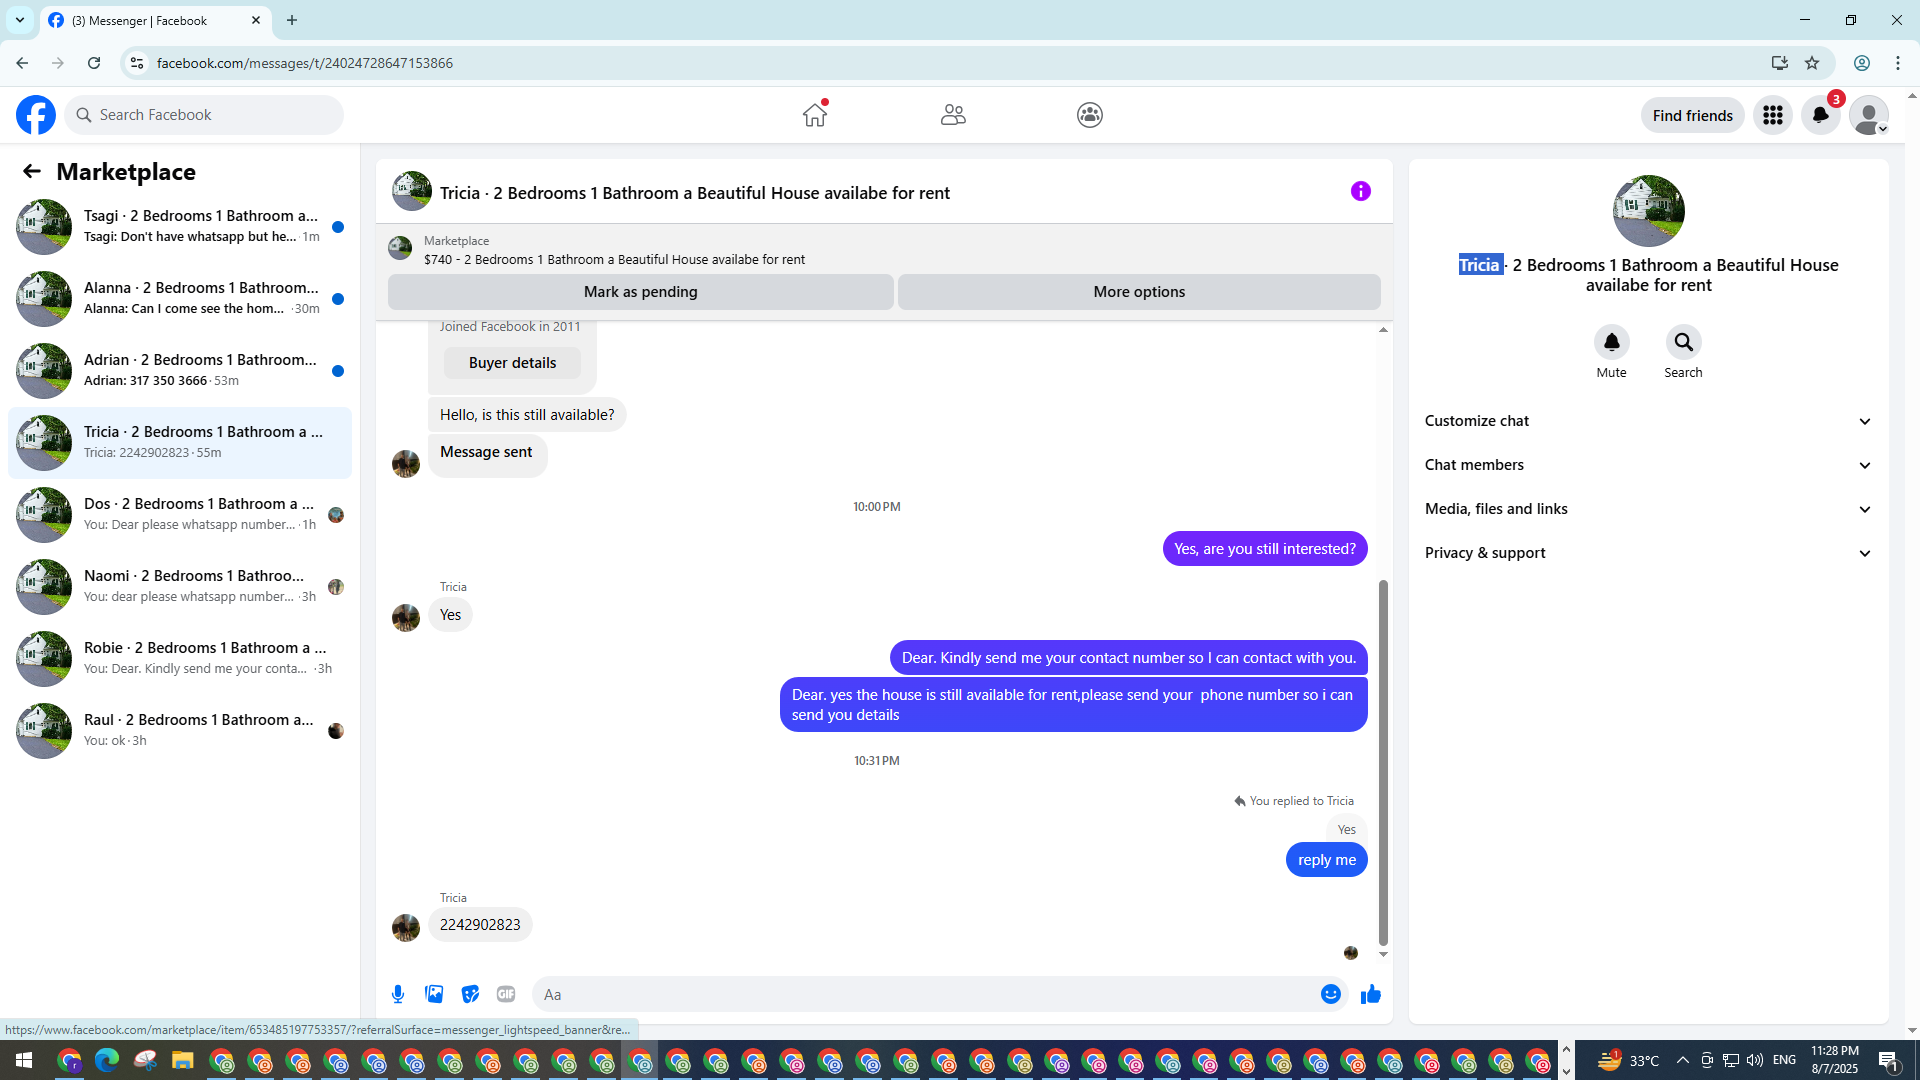Expand the Chat members section
This screenshot has width=1920, height=1080.
click(x=1648, y=465)
